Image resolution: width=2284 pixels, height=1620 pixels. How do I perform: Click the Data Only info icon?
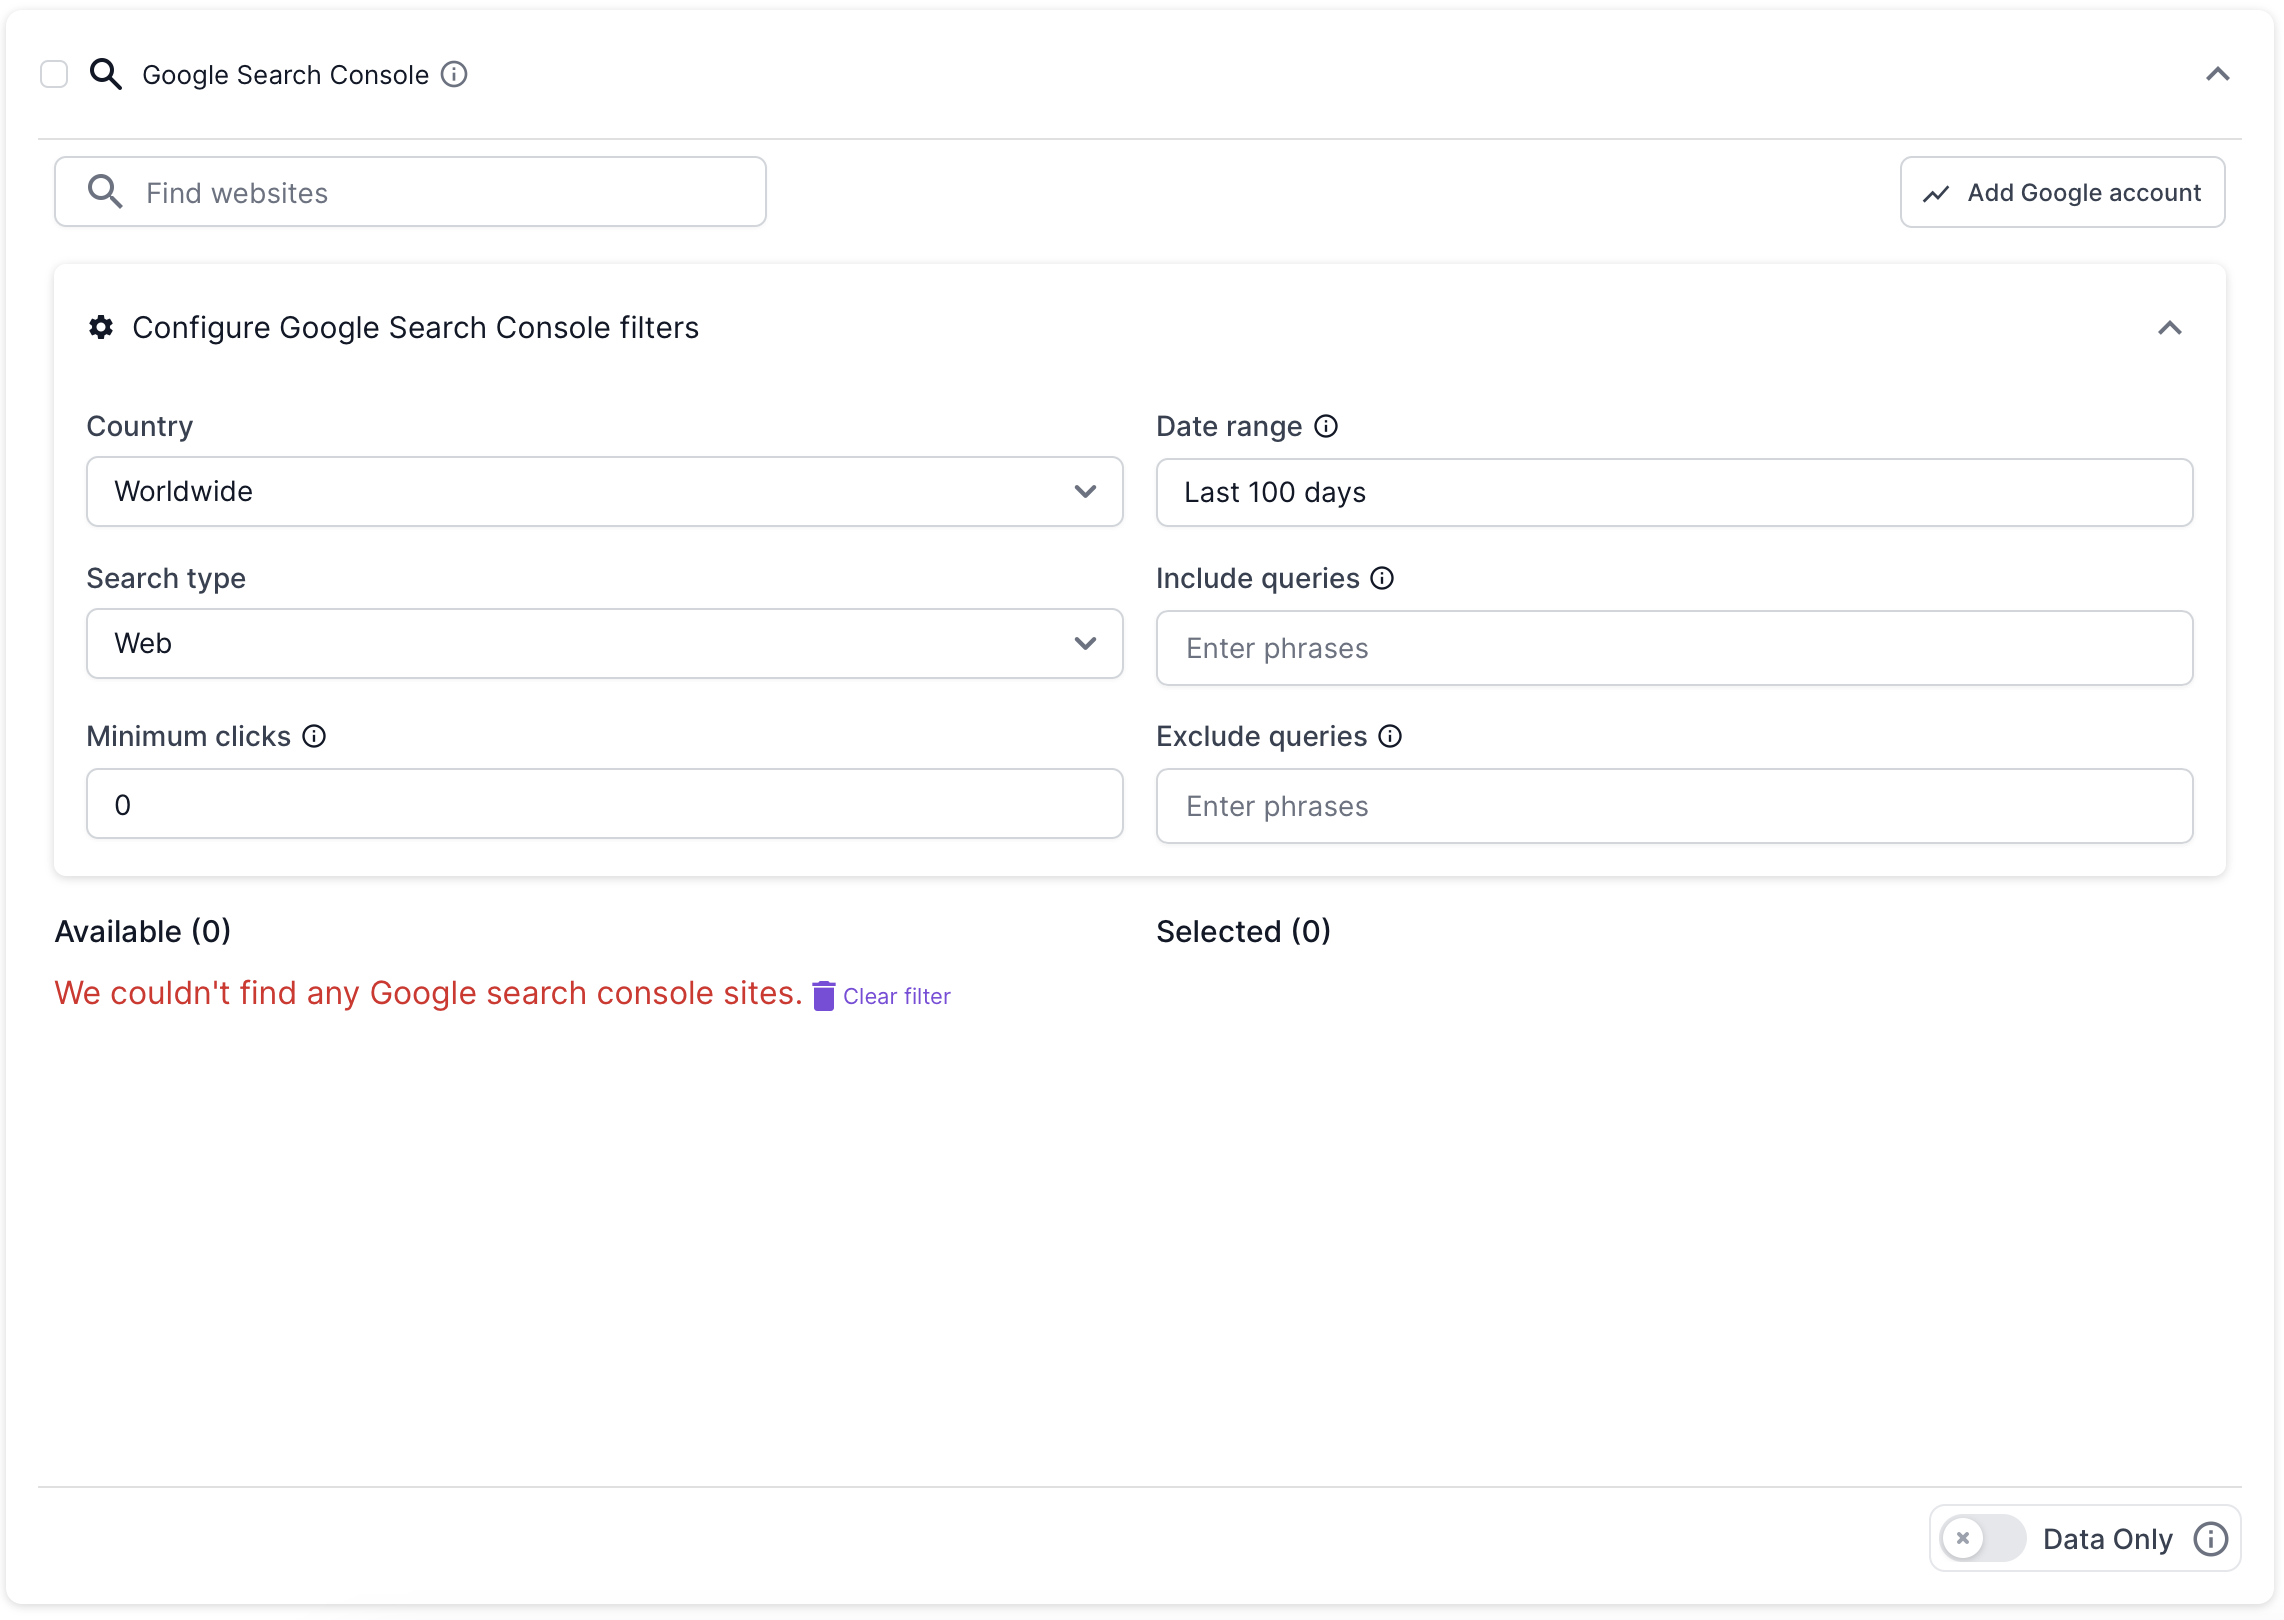tap(2210, 1539)
